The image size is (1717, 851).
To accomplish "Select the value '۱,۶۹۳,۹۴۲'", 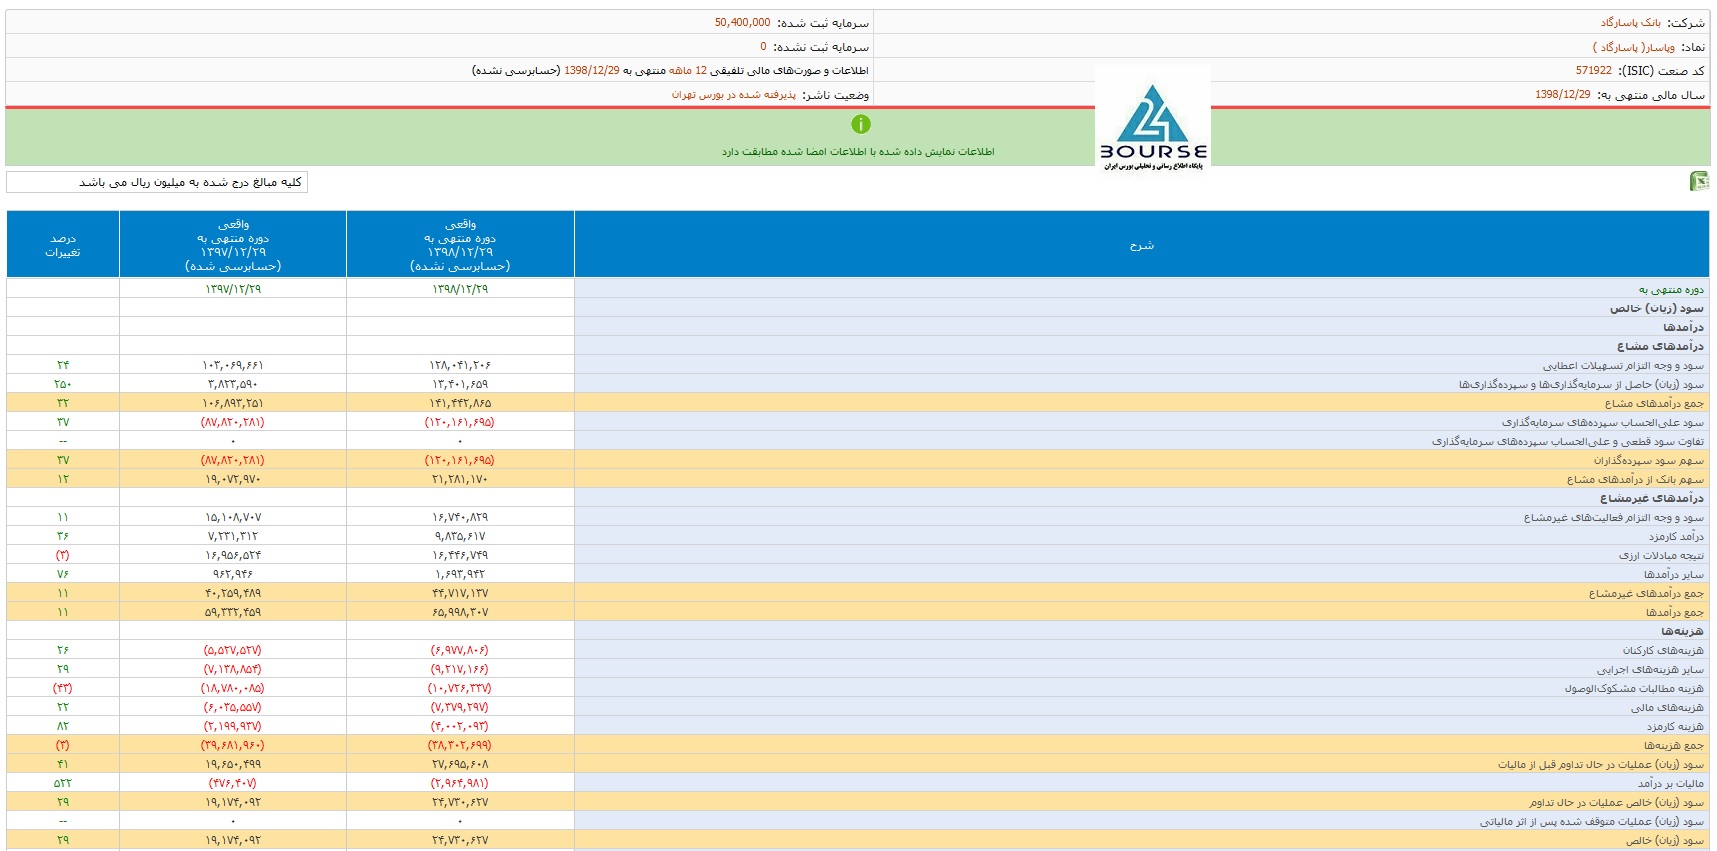I will 460,574.
